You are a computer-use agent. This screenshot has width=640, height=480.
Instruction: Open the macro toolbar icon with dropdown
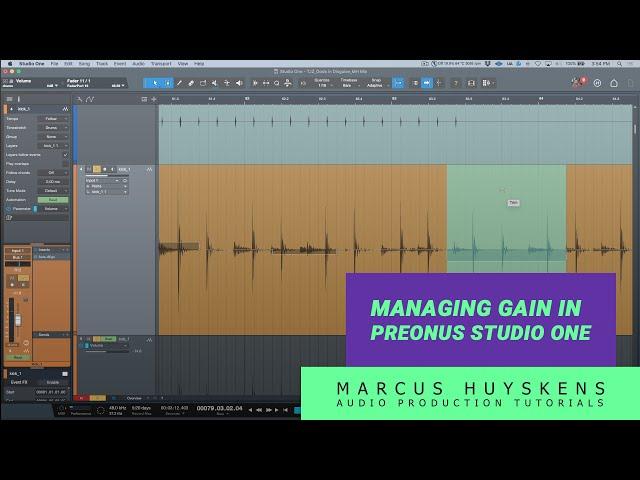(x=487, y=83)
